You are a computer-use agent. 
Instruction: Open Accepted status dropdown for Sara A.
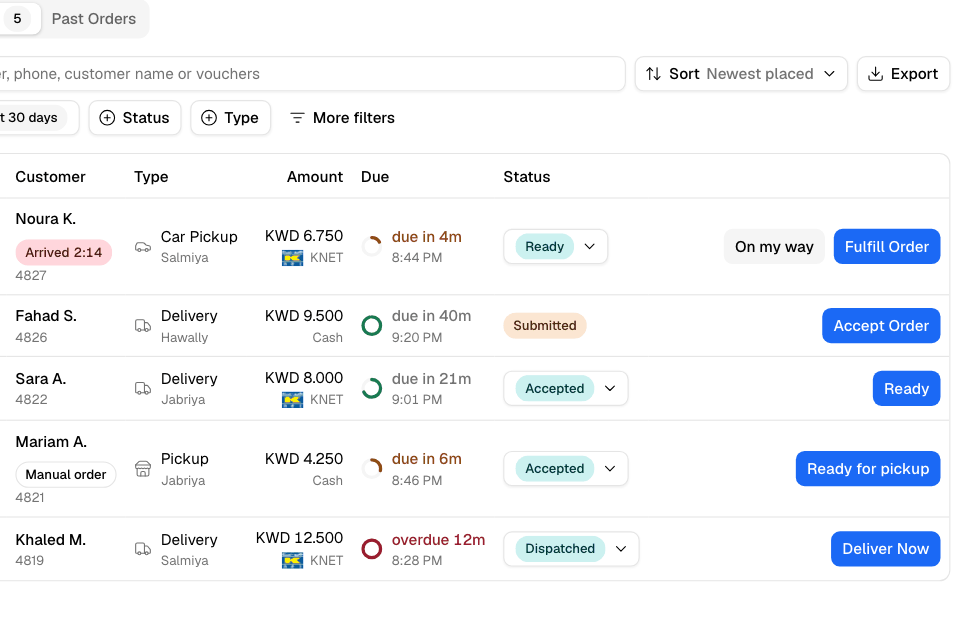coord(566,388)
